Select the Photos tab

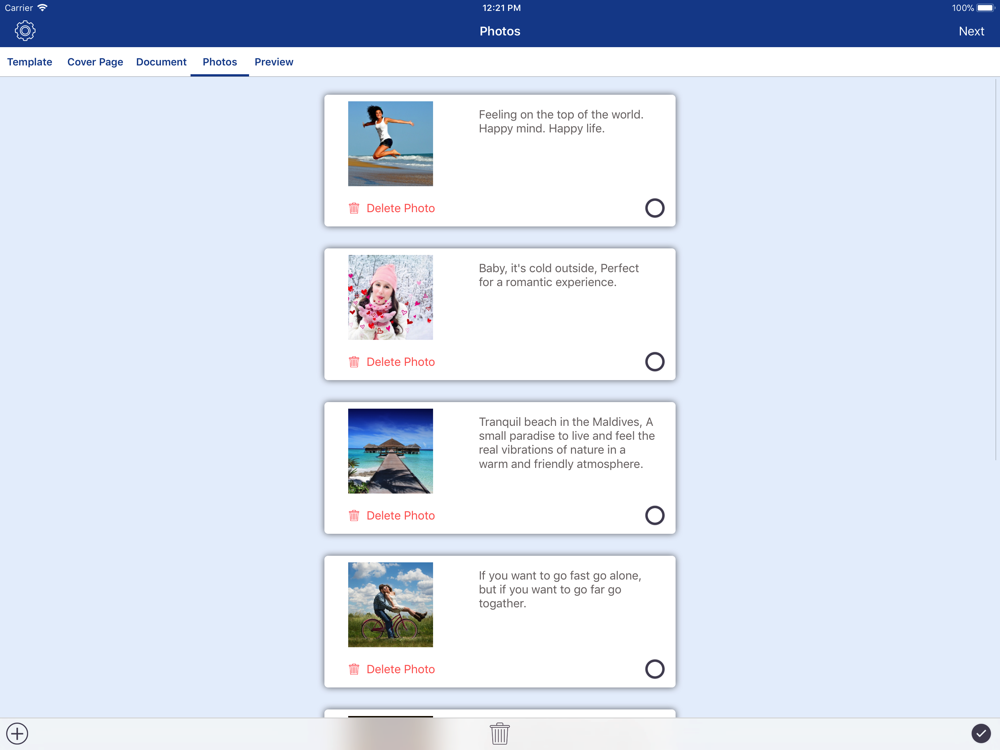click(220, 62)
